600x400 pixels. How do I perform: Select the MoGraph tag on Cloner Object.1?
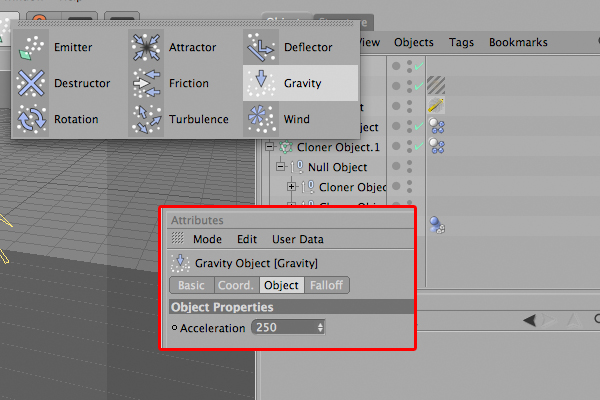click(x=436, y=146)
